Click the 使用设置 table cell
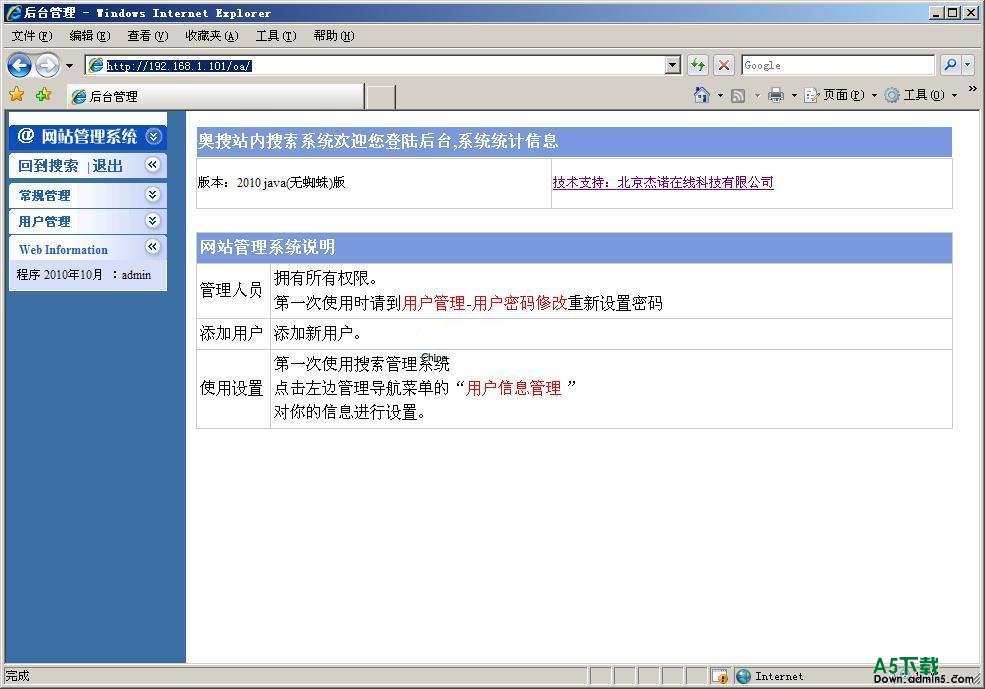985x689 pixels. point(233,389)
